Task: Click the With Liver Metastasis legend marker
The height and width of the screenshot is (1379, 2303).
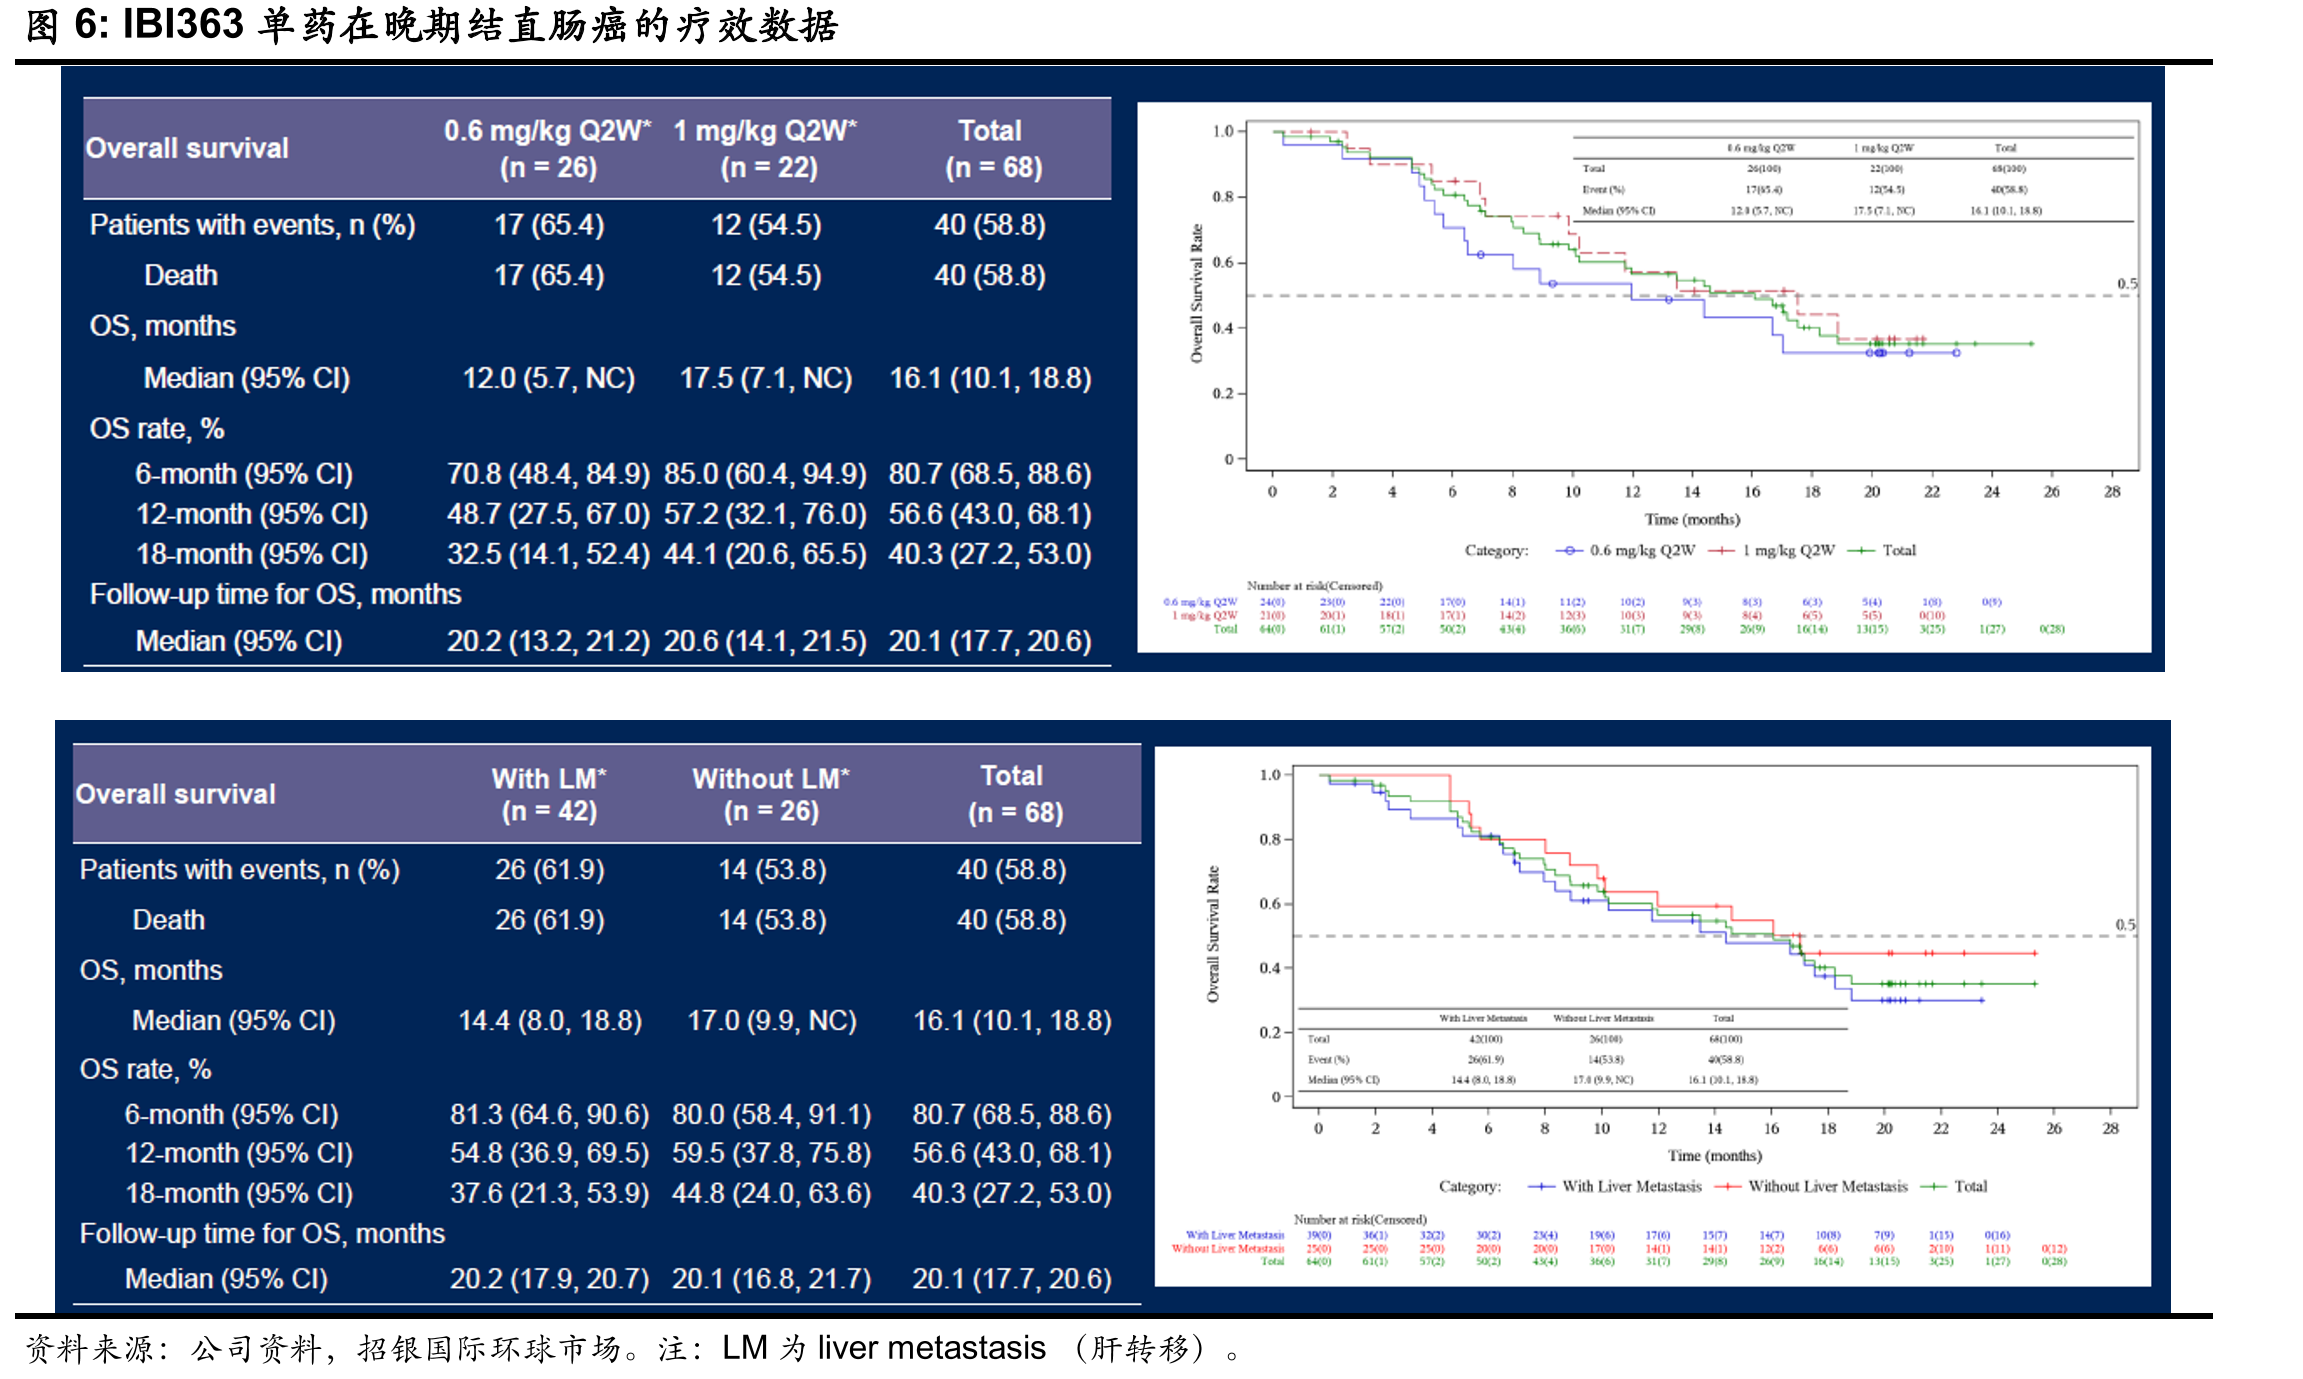Action: pos(1541,1186)
